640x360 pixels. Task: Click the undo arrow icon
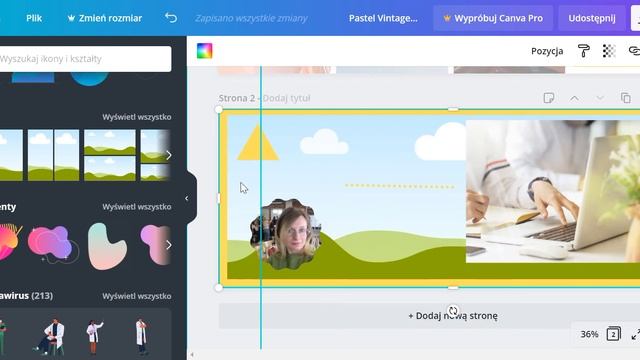171,18
